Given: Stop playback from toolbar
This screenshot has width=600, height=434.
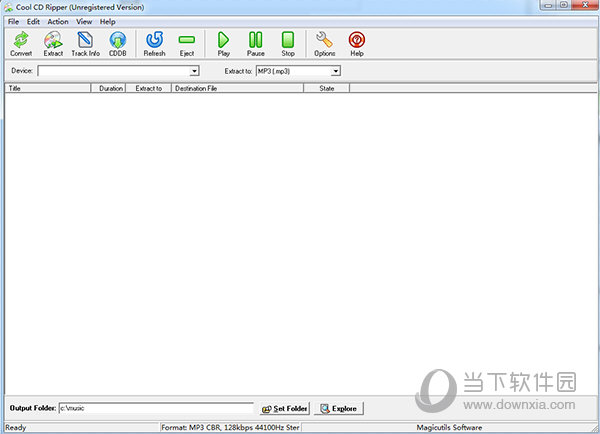Looking at the screenshot, I should pyautogui.click(x=288, y=44).
